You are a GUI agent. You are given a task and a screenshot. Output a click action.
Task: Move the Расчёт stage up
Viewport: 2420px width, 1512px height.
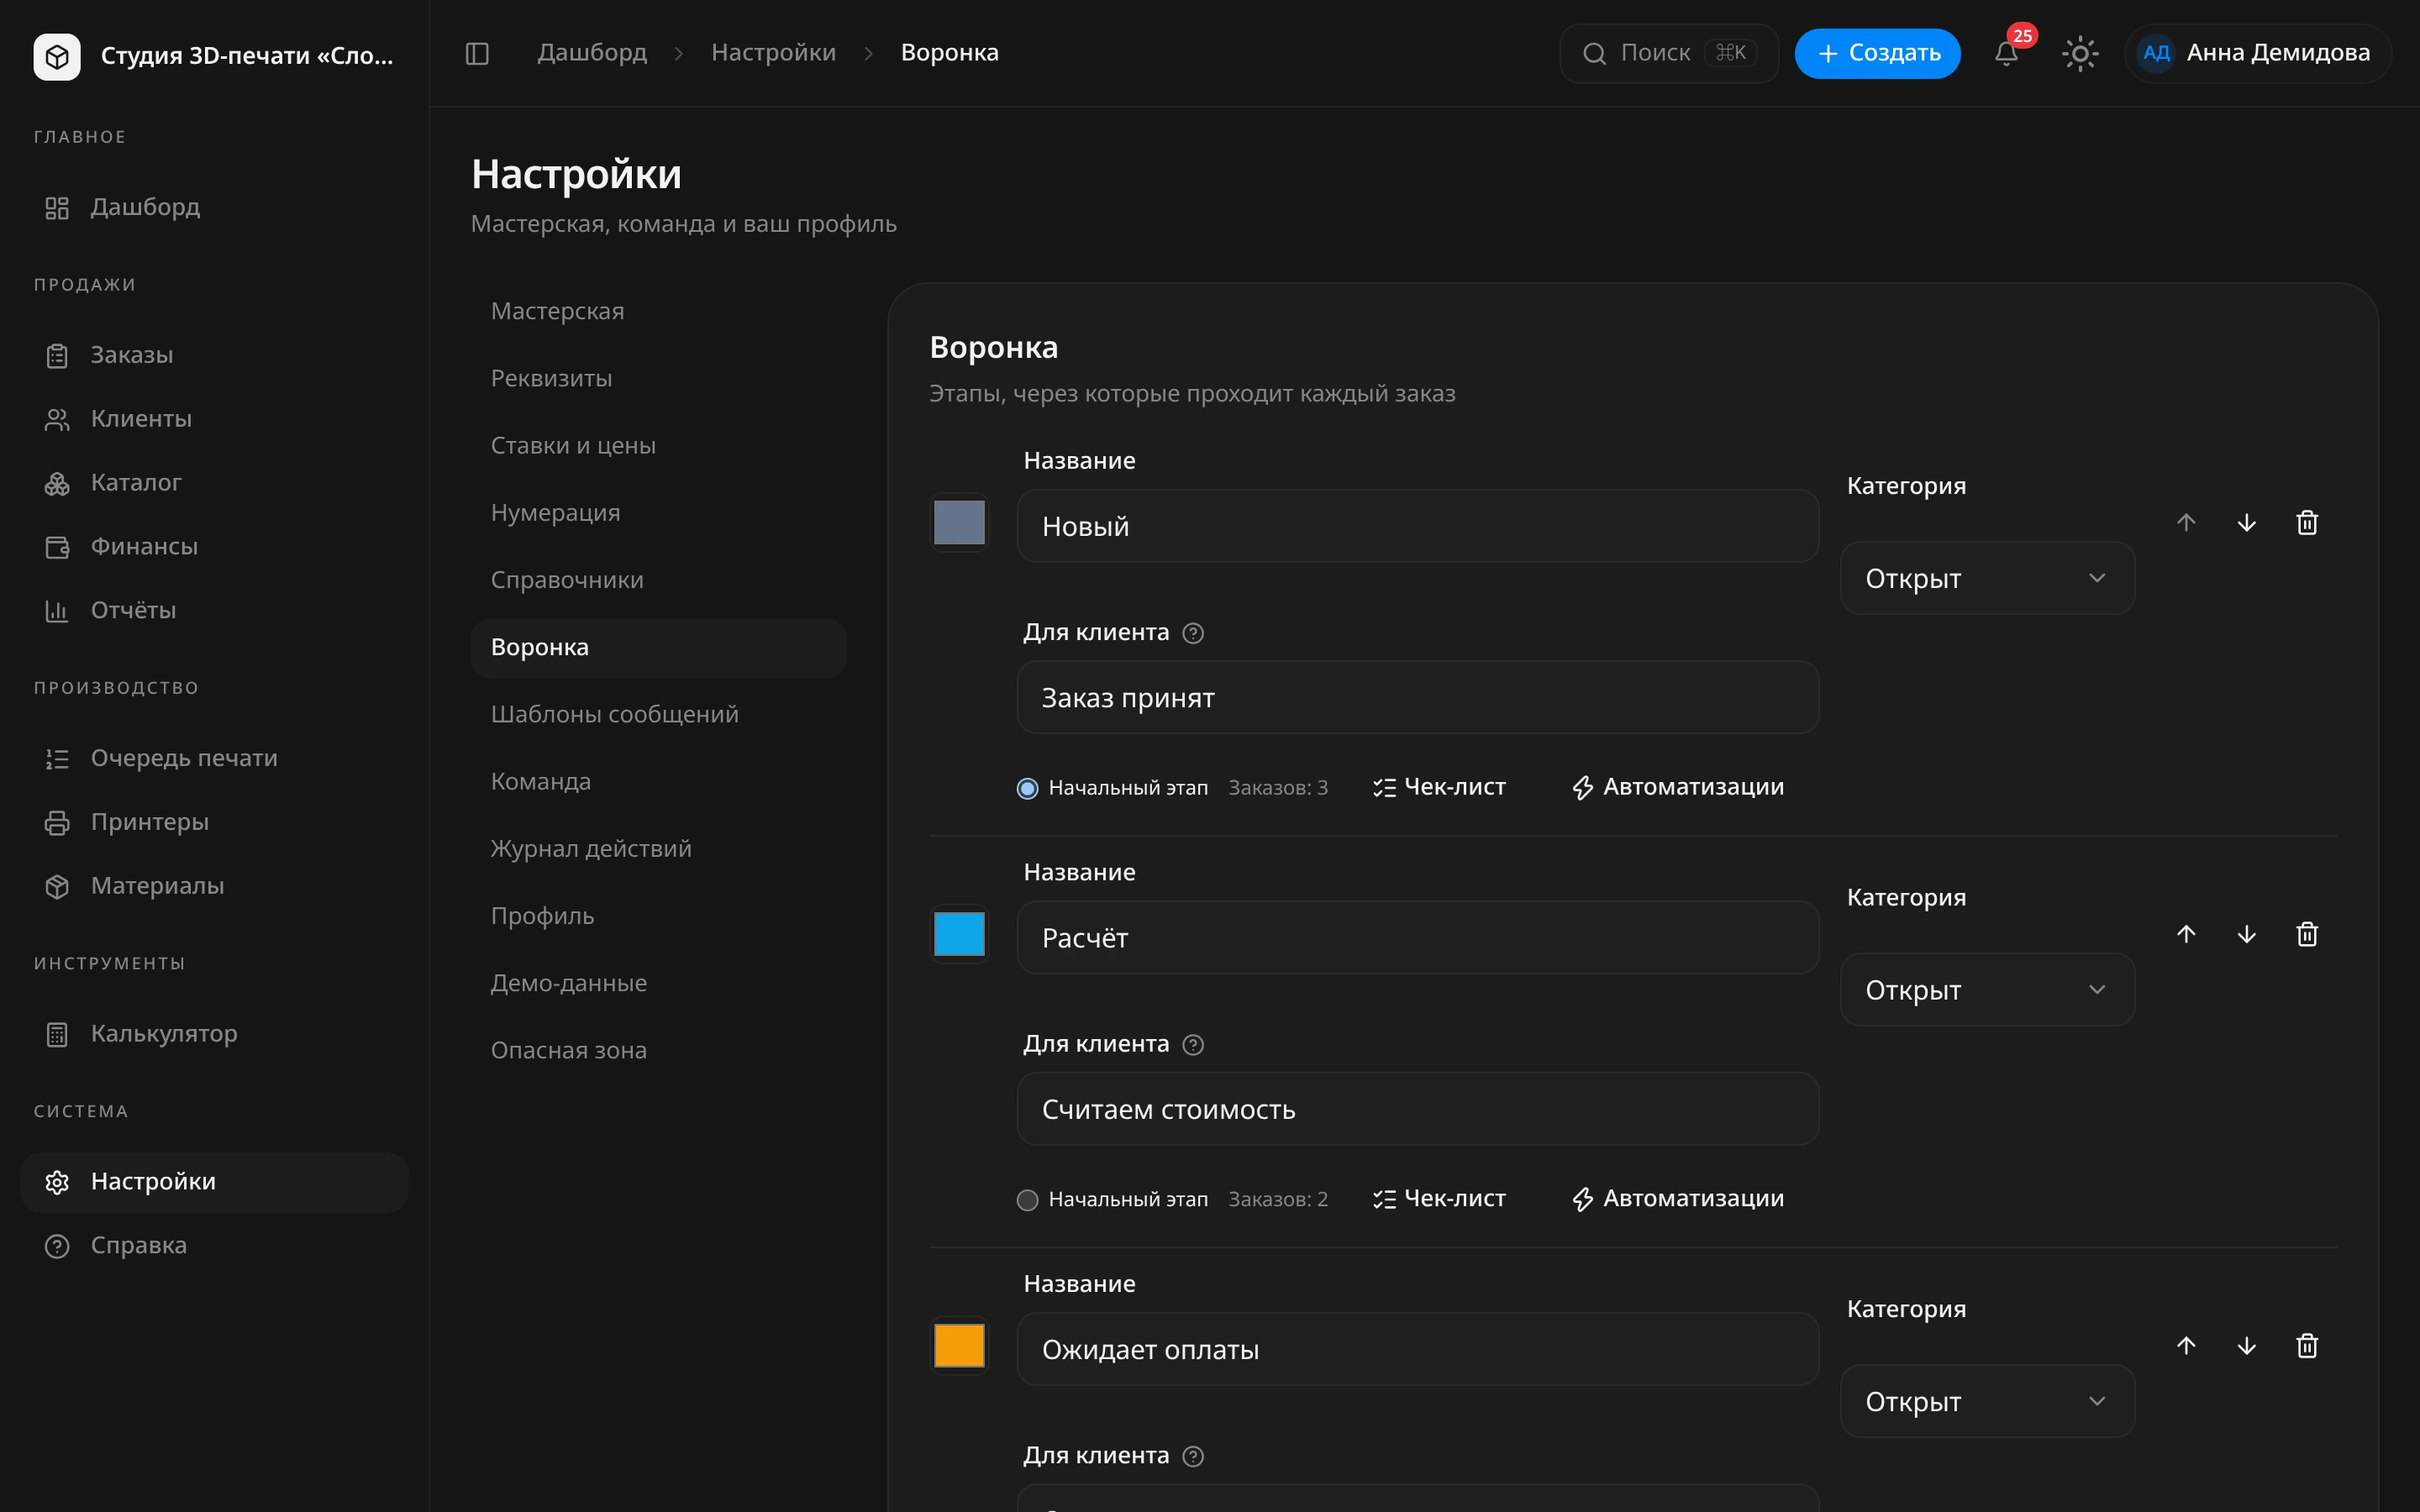(2186, 934)
